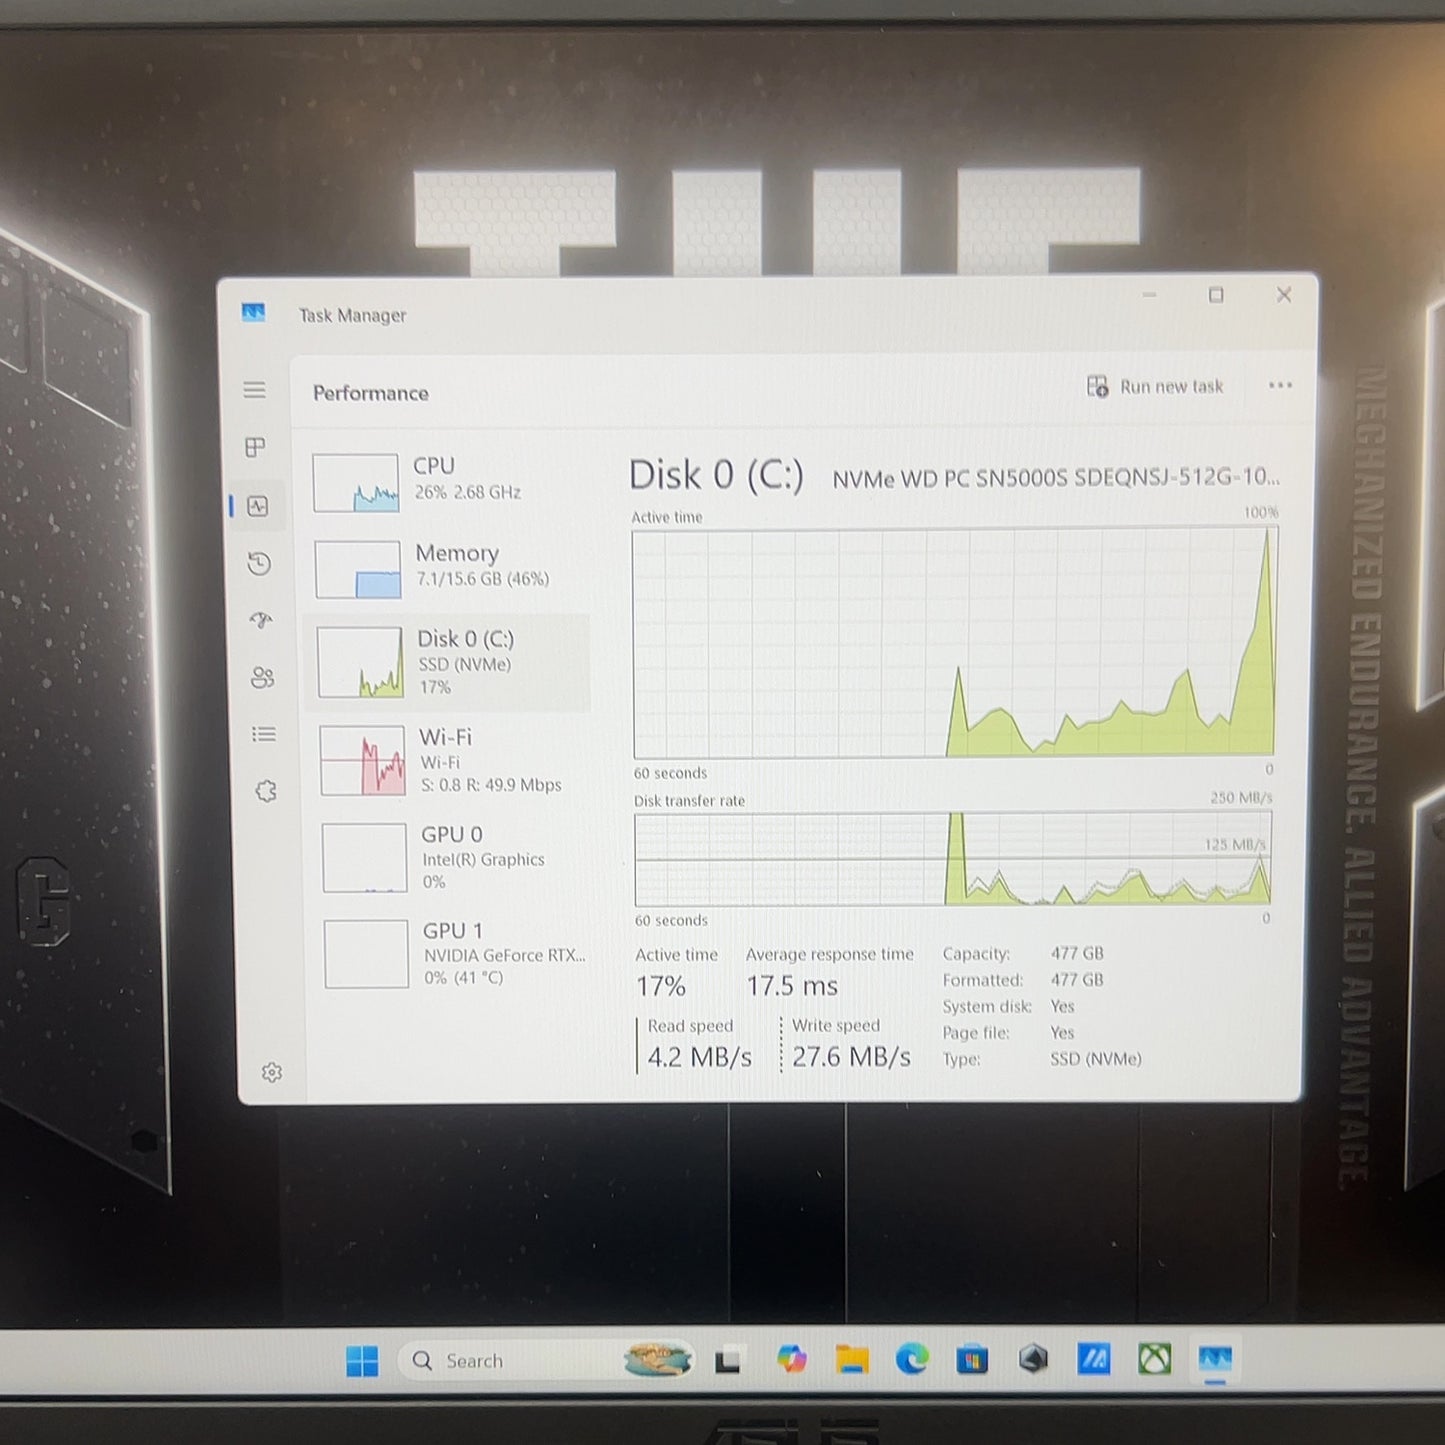Click the 17% Active time value
Image resolution: width=1445 pixels, height=1445 pixels.
coord(661,987)
